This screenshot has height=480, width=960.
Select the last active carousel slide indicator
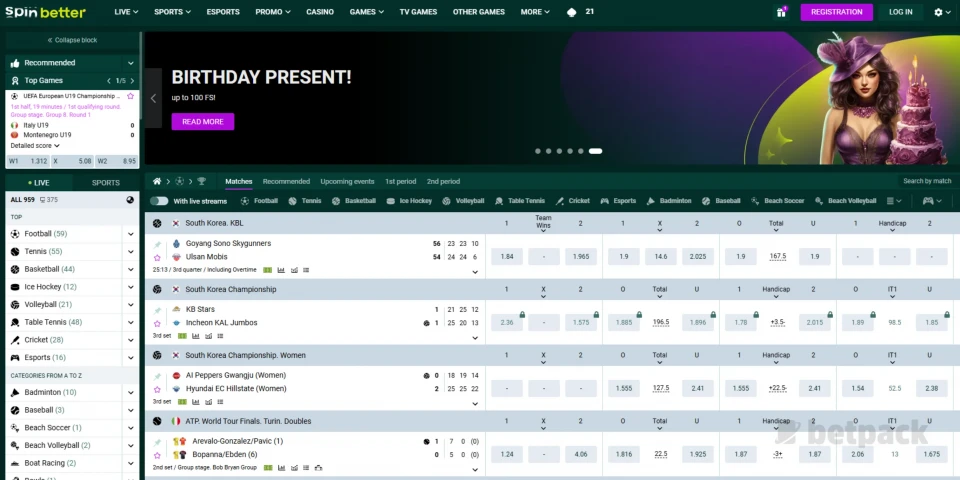[595, 151]
